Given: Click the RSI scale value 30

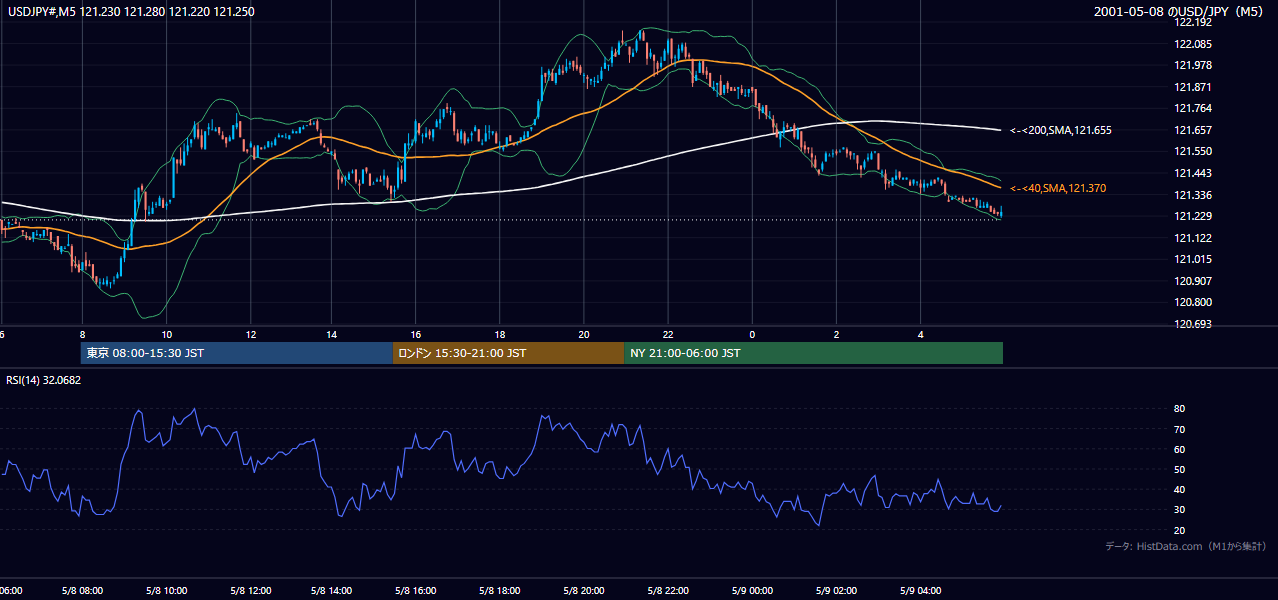Looking at the screenshot, I should point(1180,510).
